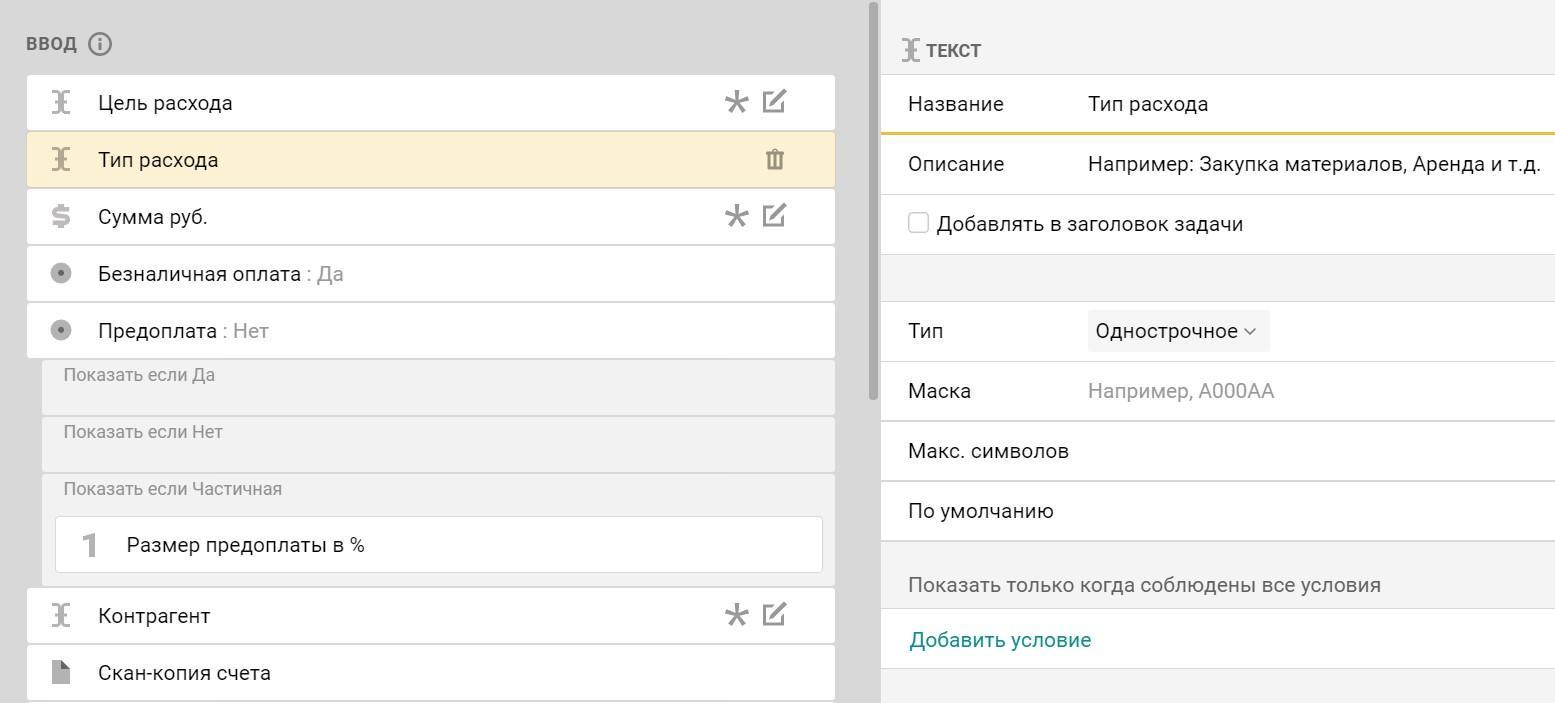Click the edit icon for Цель расхода
This screenshot has height=703, width=1555.
pos(774,102)
